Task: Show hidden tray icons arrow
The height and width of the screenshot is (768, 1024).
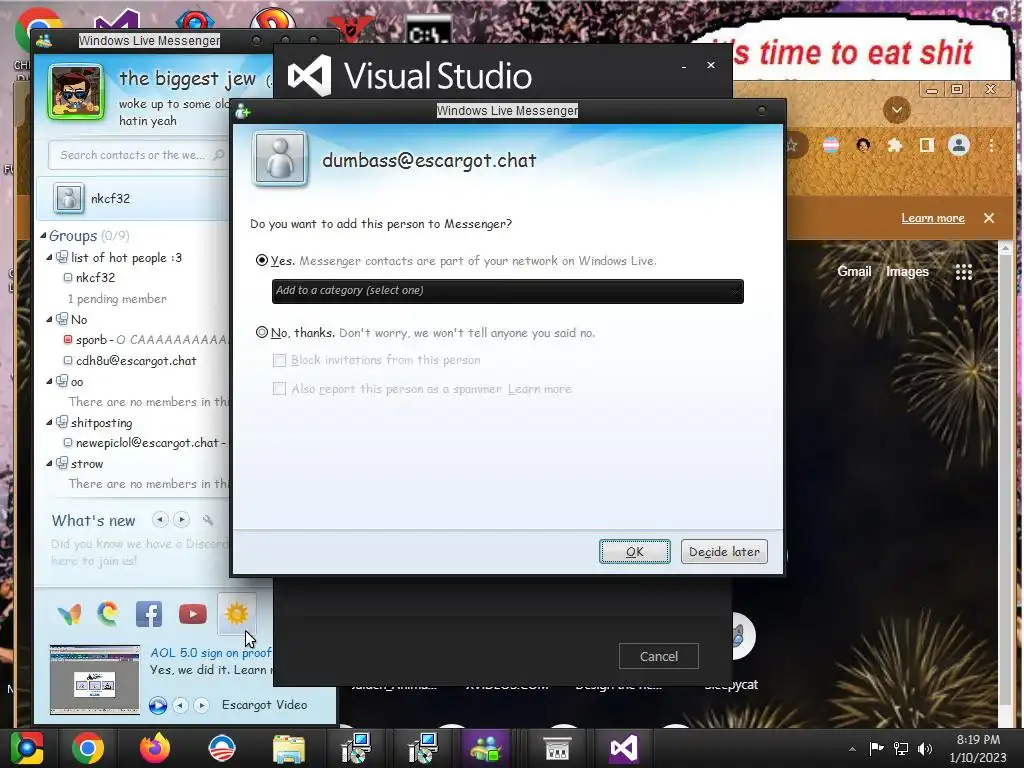Action: point(852,748)
